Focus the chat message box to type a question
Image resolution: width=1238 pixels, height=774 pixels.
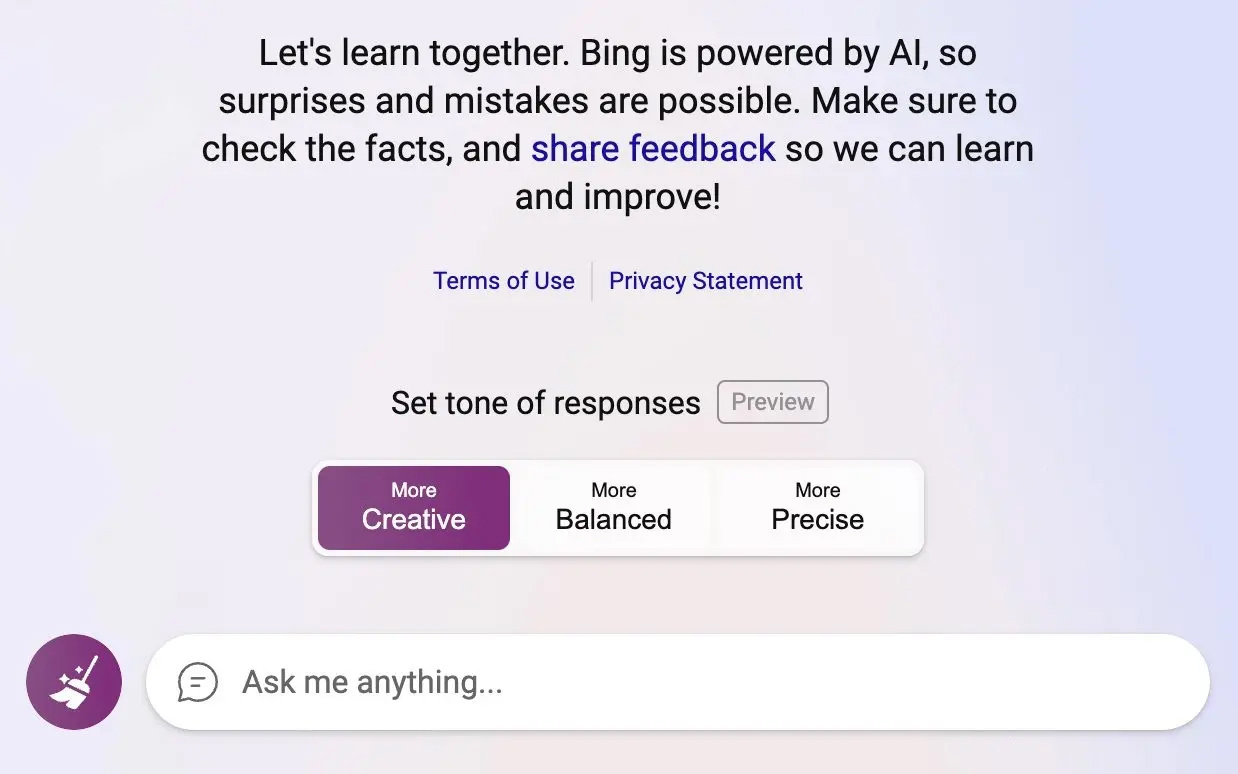tap(600, 682)
